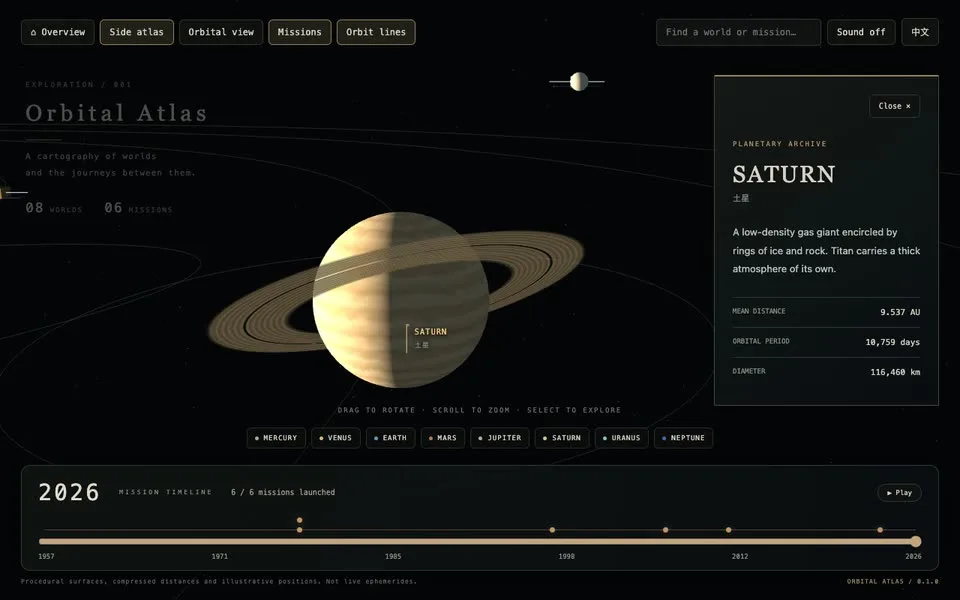Select the Mercury planet chip
This screenshot has height=600, width=960.
276,438
